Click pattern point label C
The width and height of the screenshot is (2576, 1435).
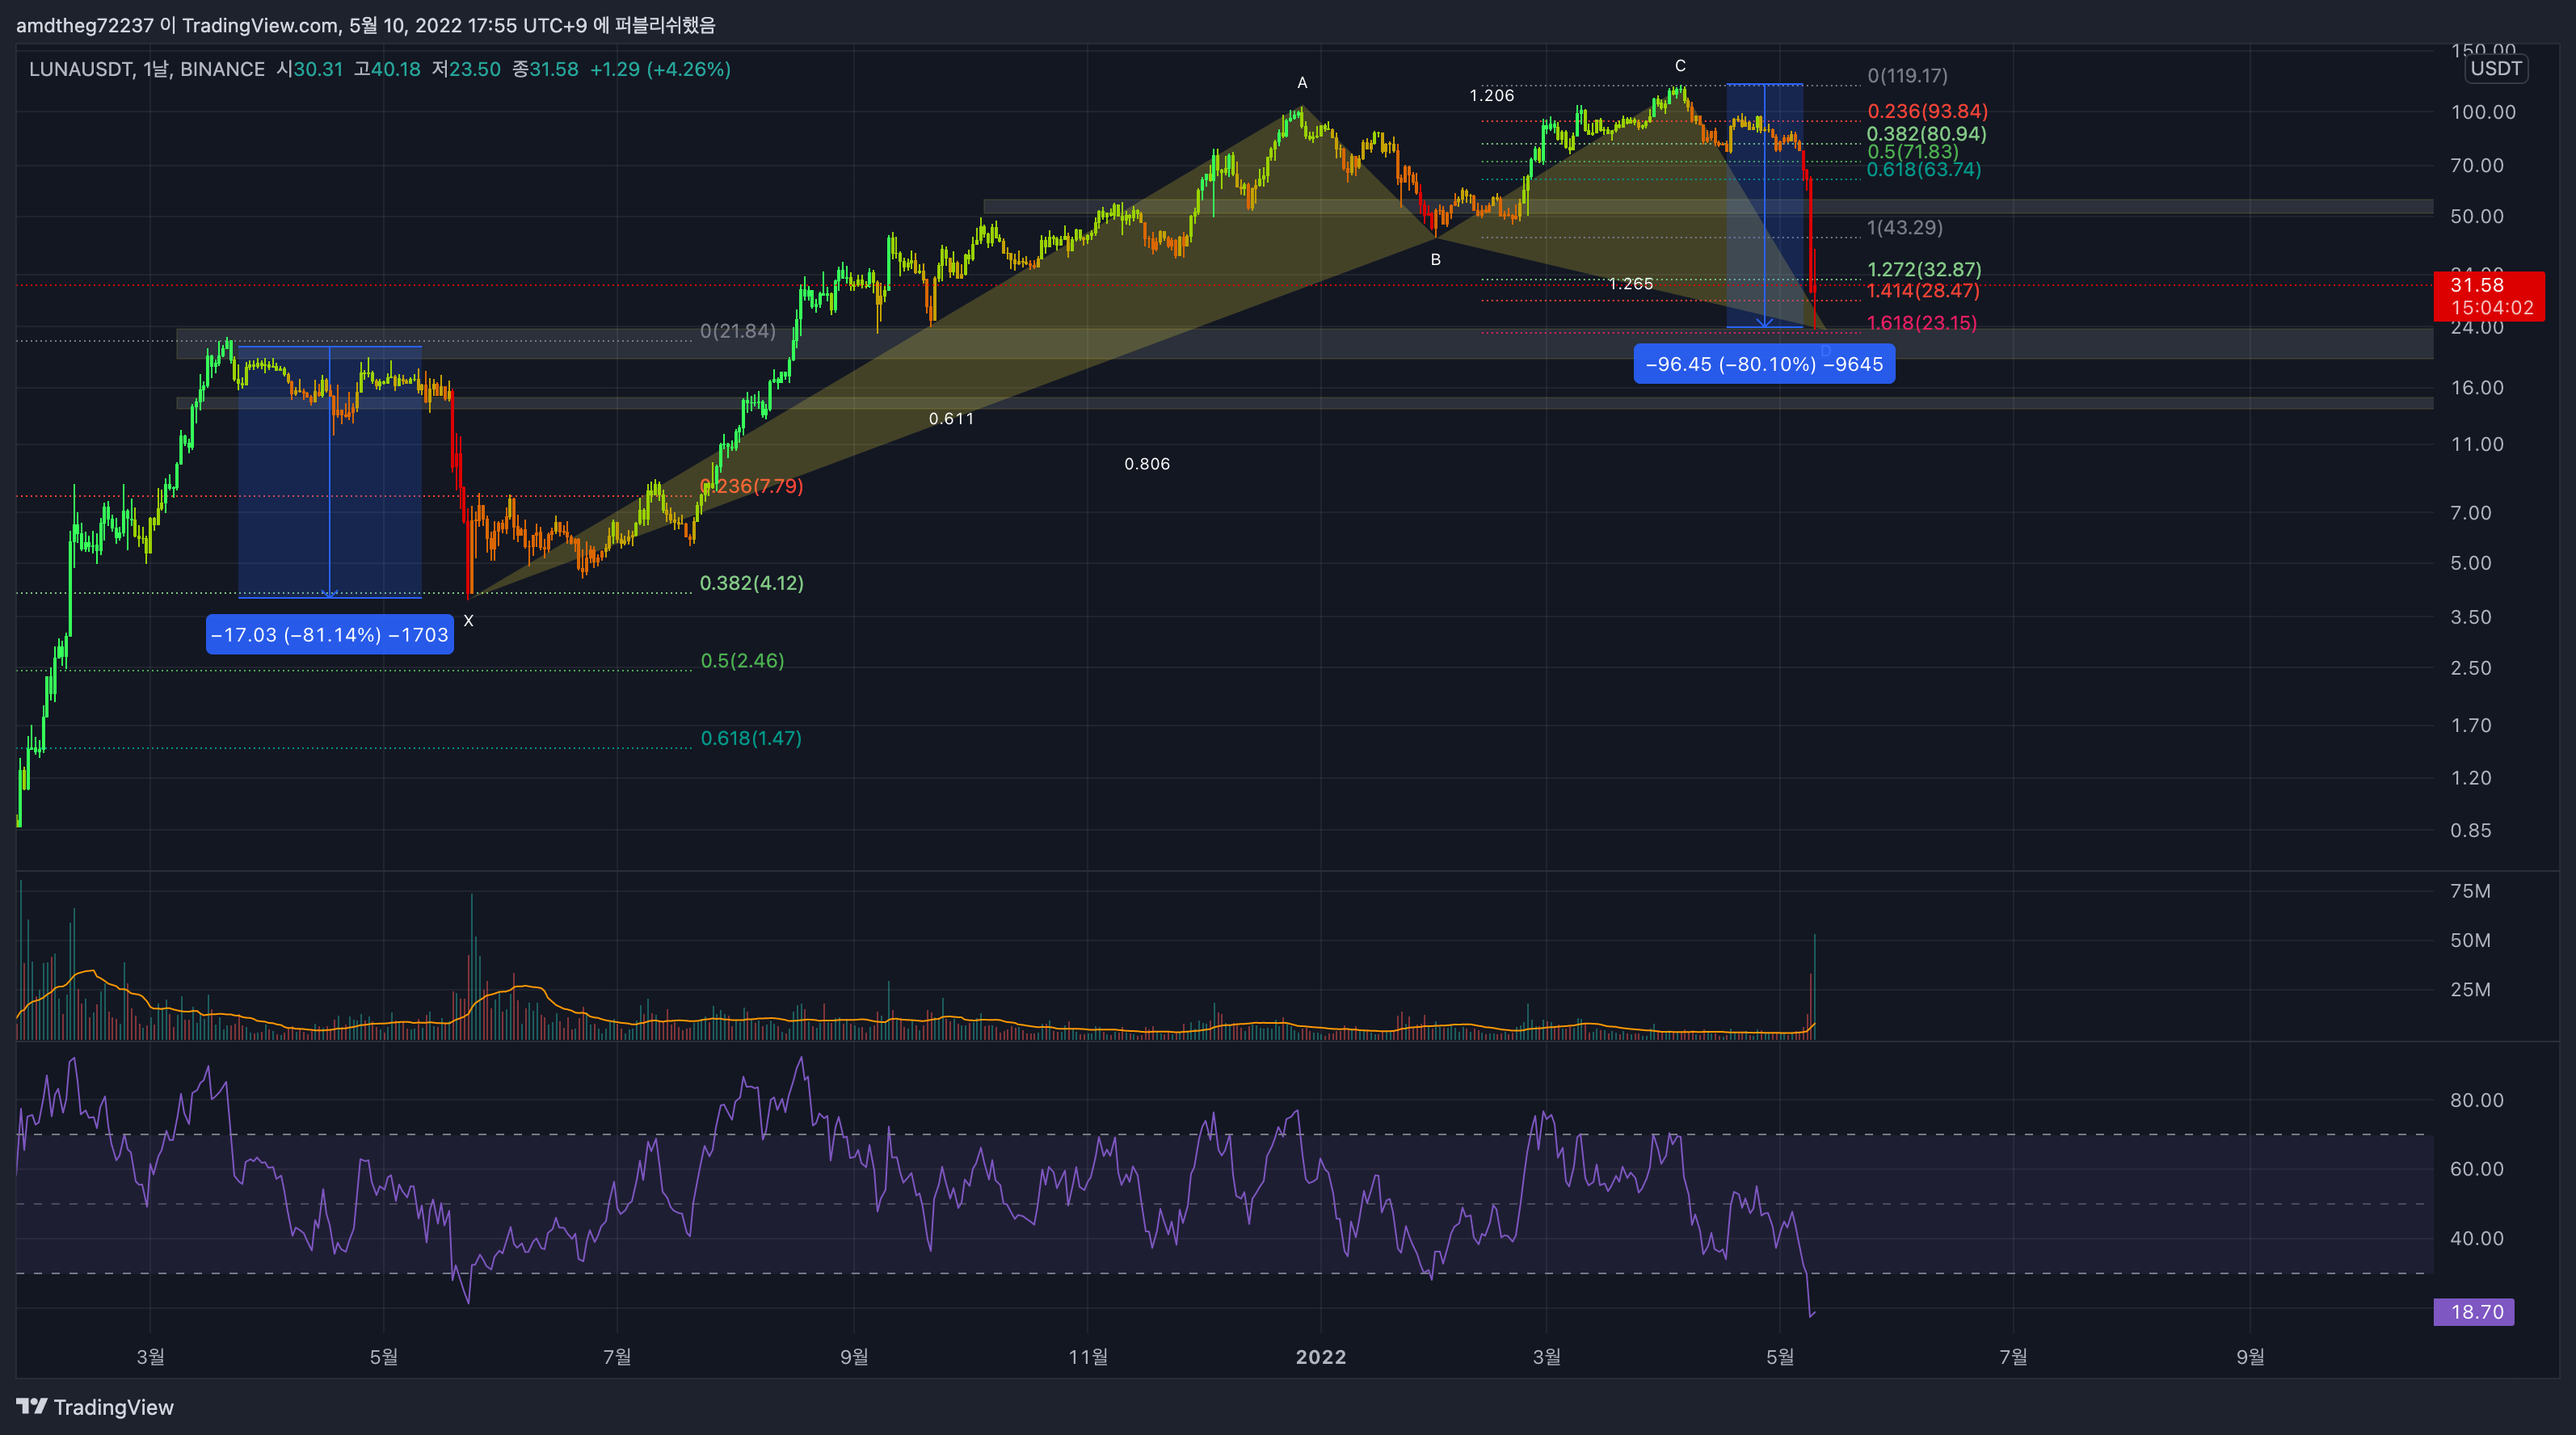pos(1680,66)
